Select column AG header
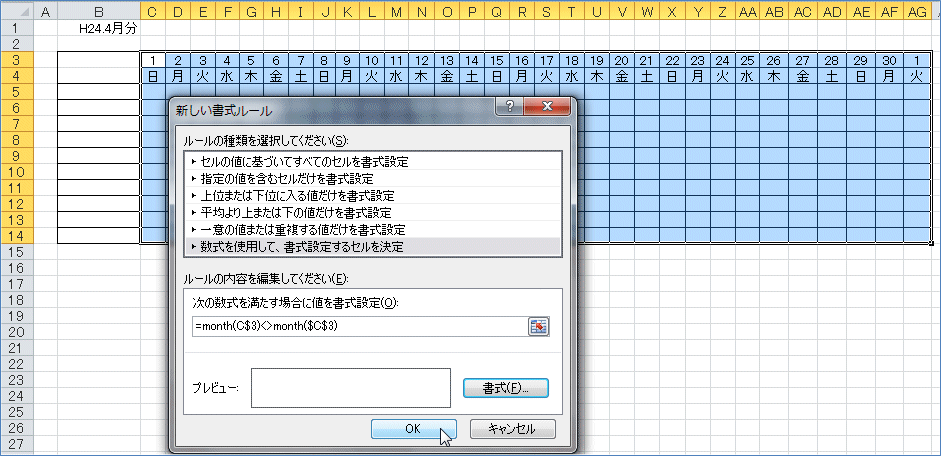Screen dimensions: 941x456 click(917, 11)
